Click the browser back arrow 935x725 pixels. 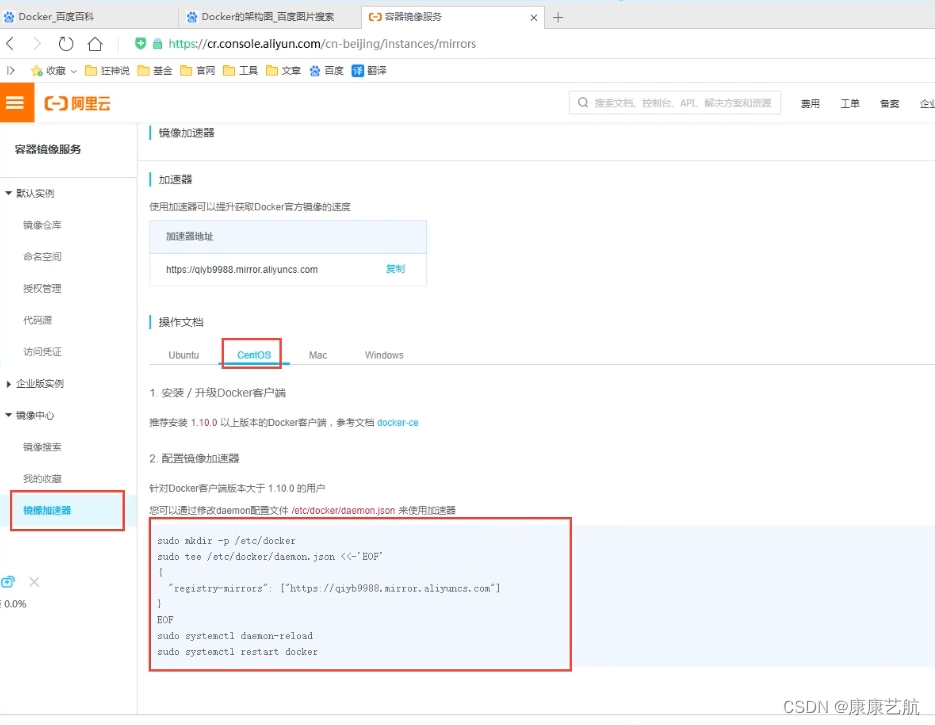10,44
